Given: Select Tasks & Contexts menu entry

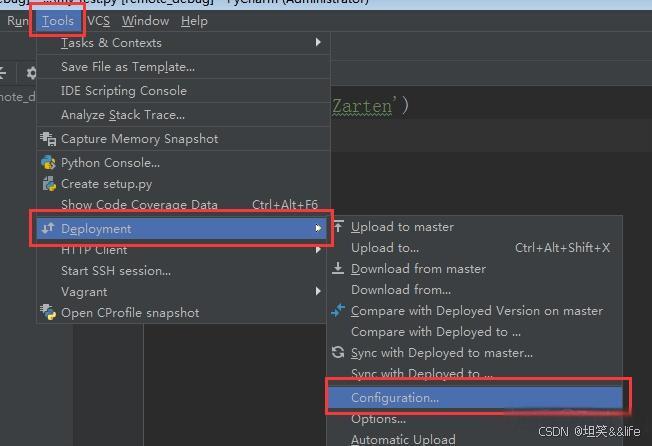Looking at the screenshot, I should pyautogui.click(x=183, y=43).
